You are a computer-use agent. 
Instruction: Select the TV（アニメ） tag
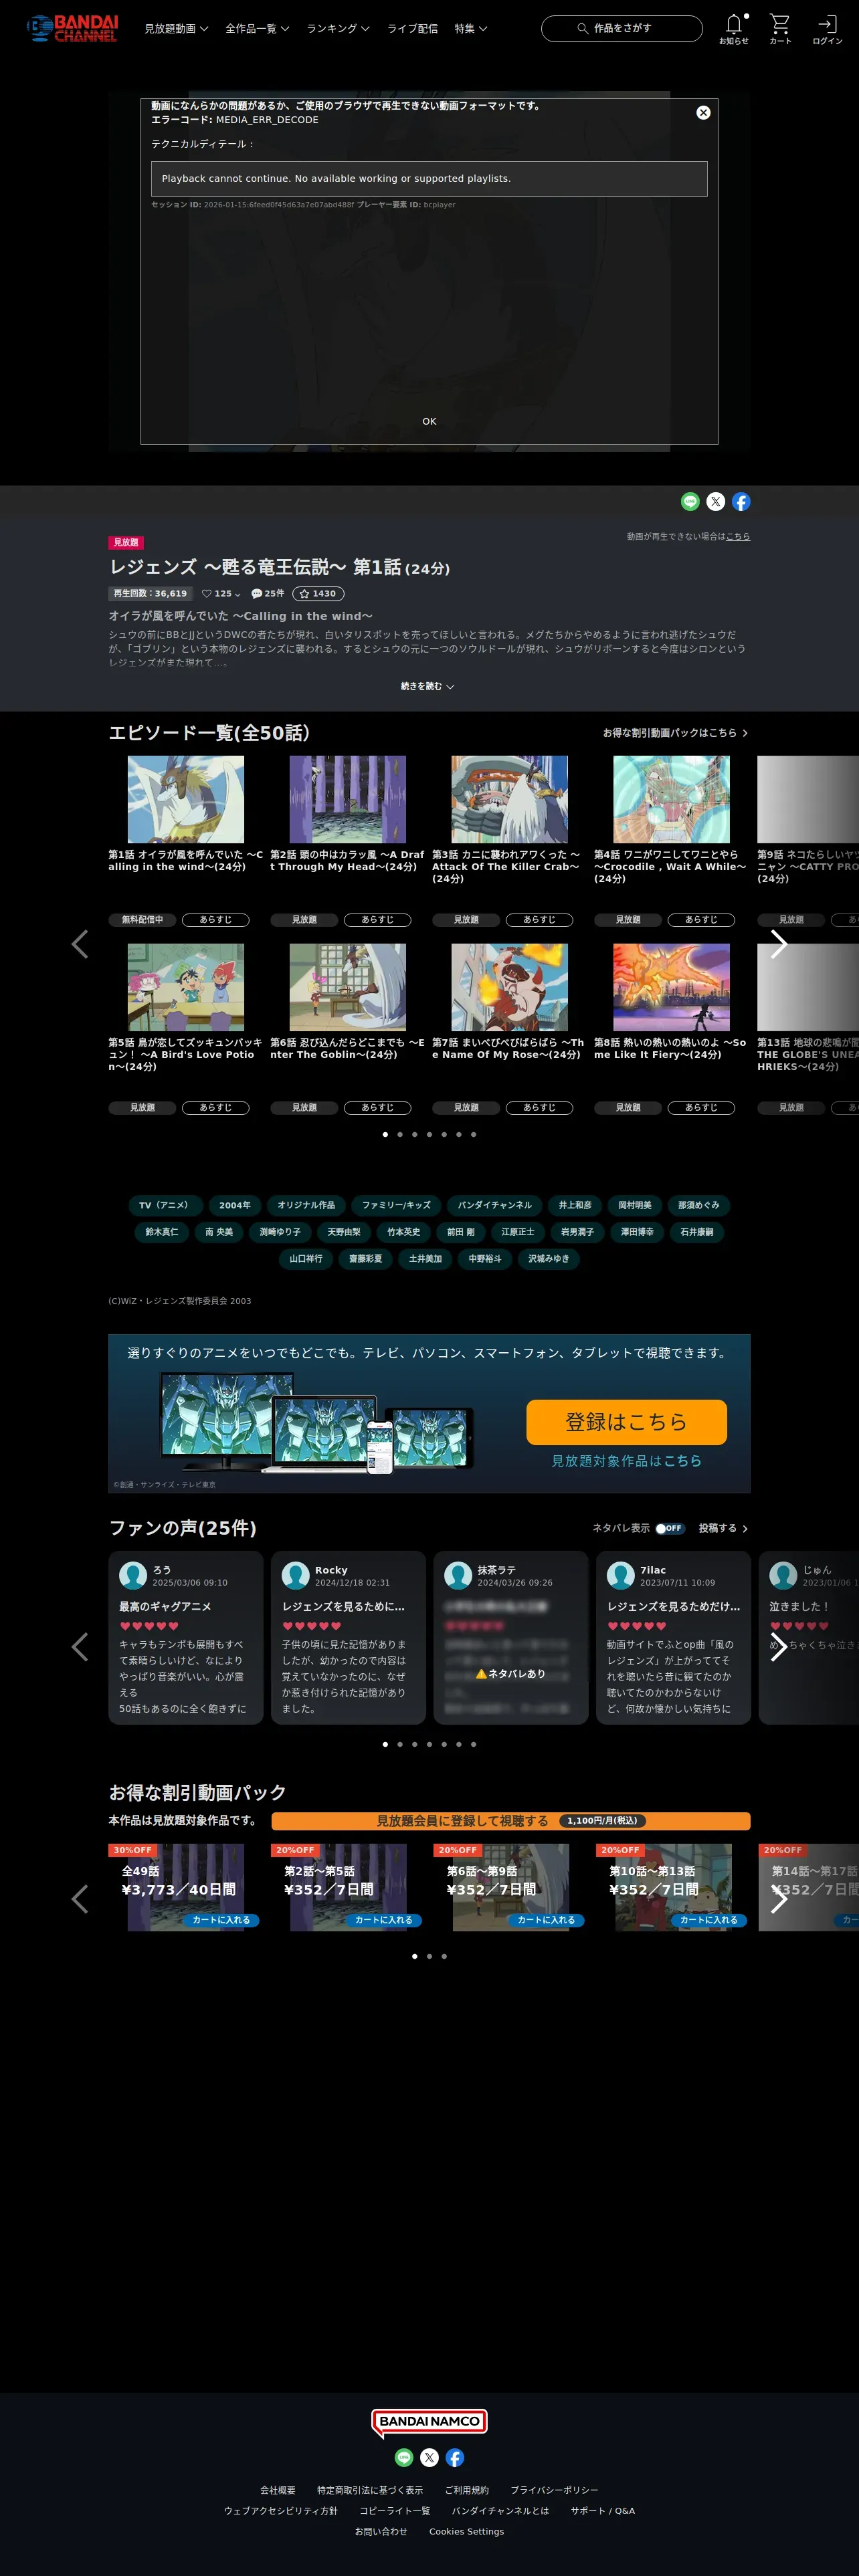[164, 1205]
